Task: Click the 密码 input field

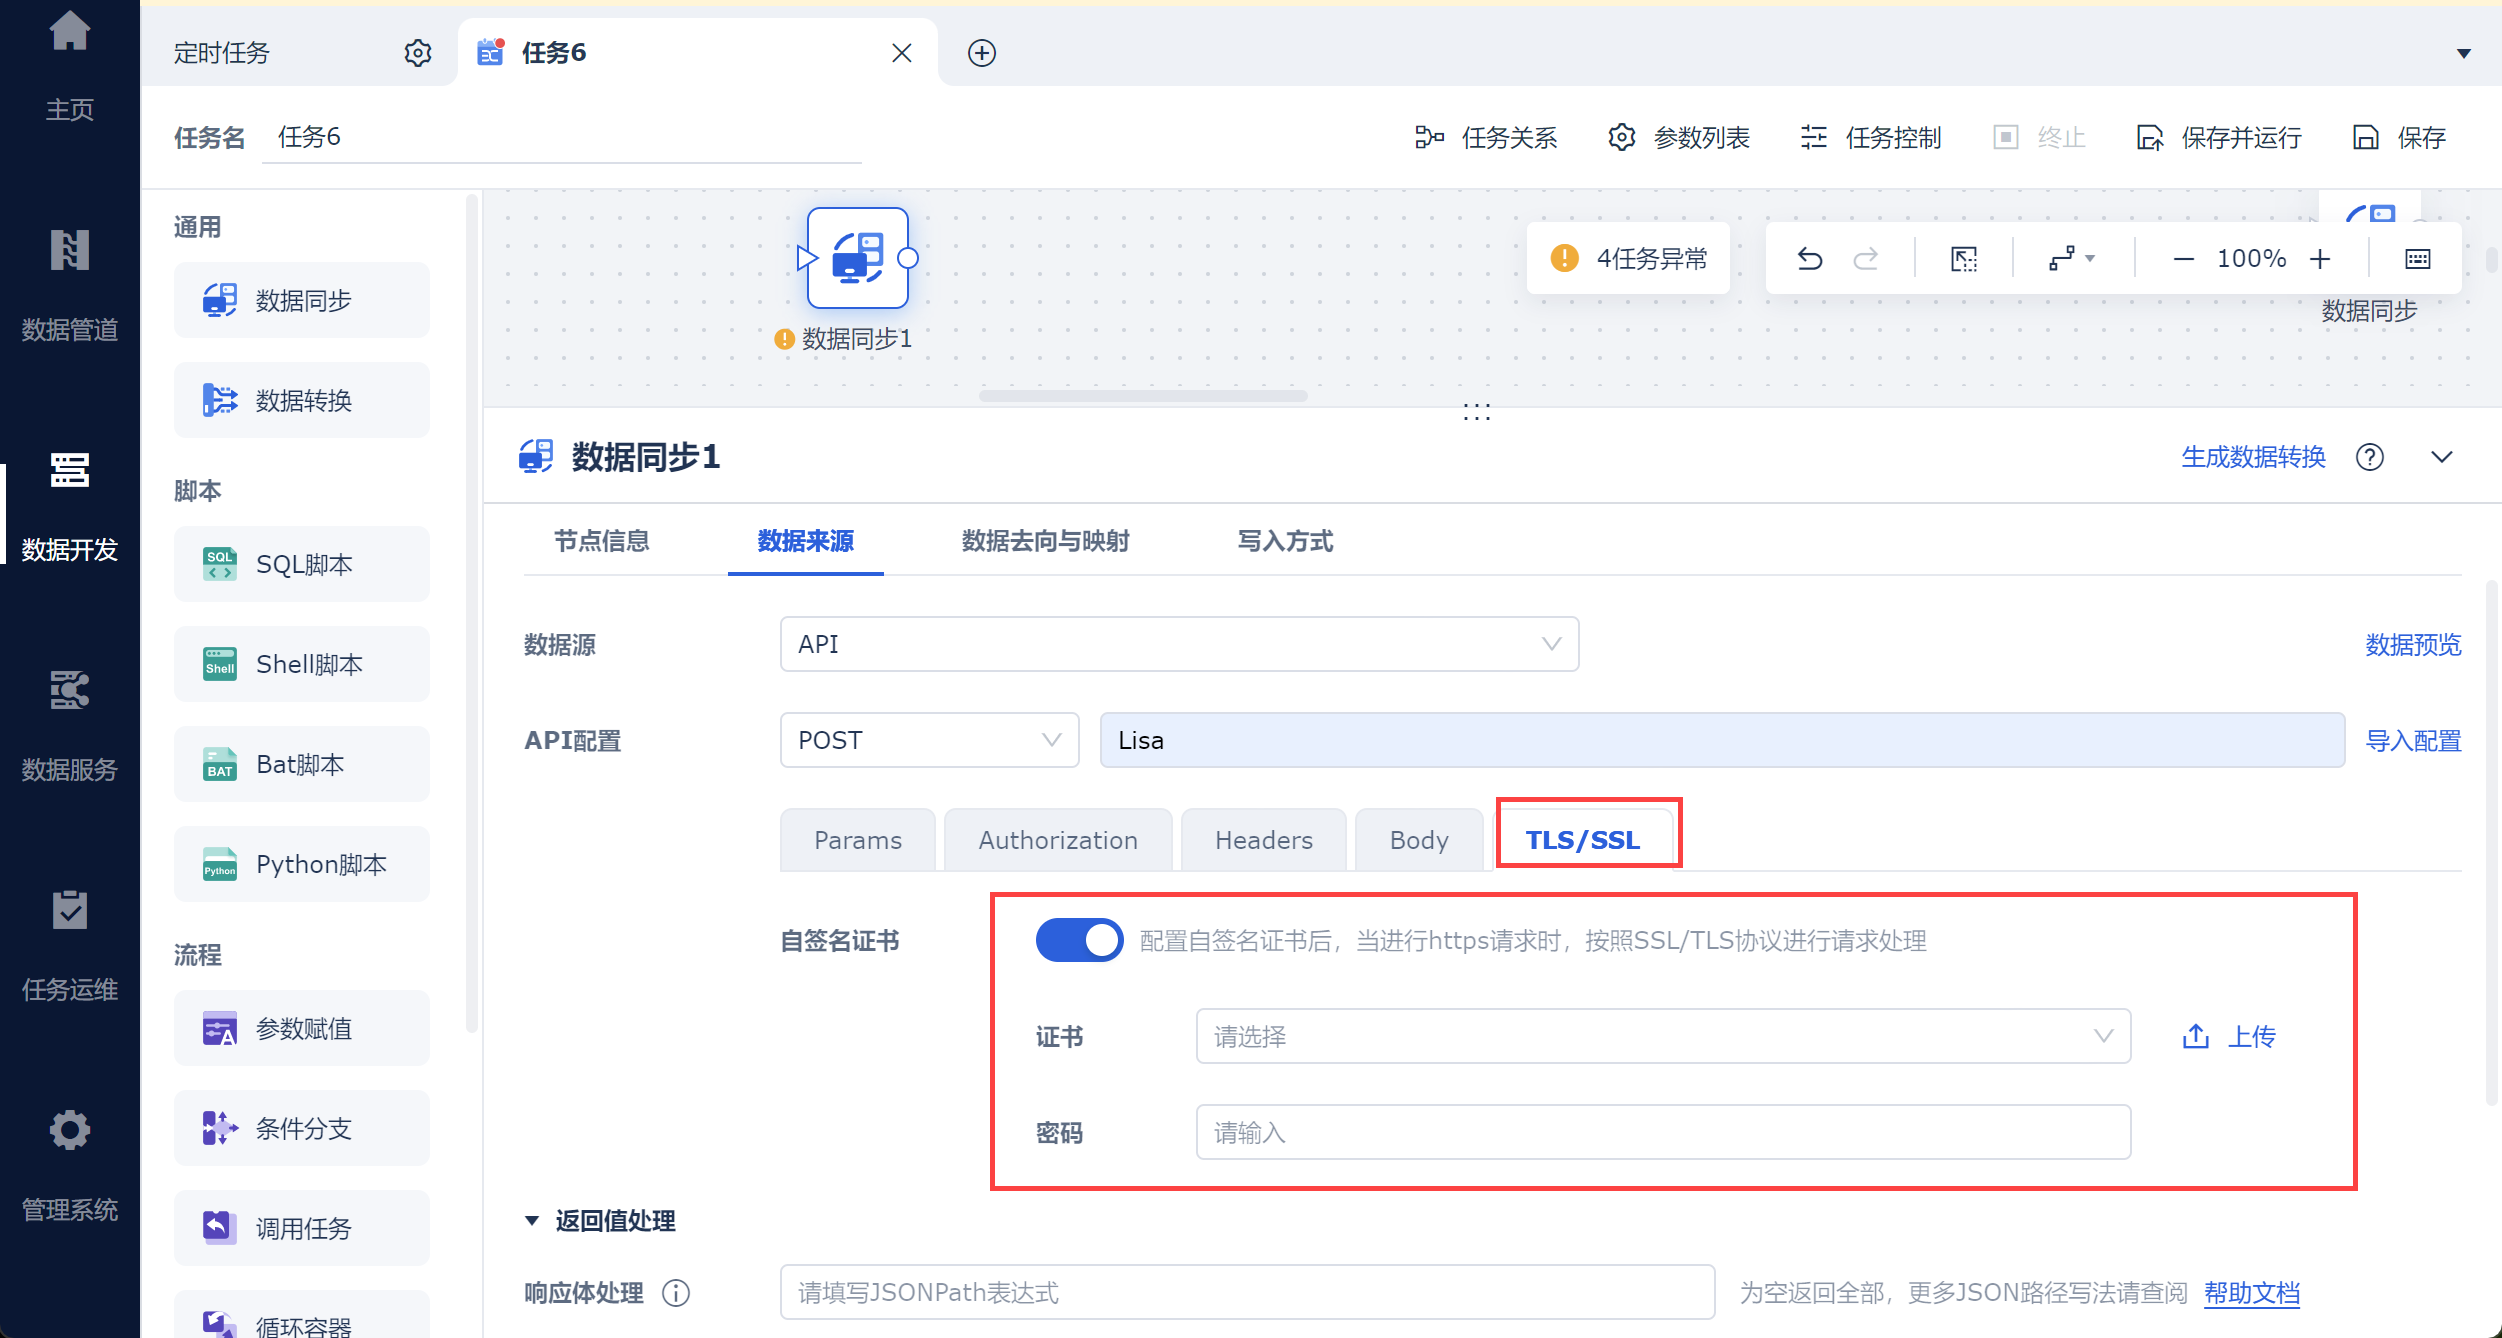Action: (x=1662, y=1132)
